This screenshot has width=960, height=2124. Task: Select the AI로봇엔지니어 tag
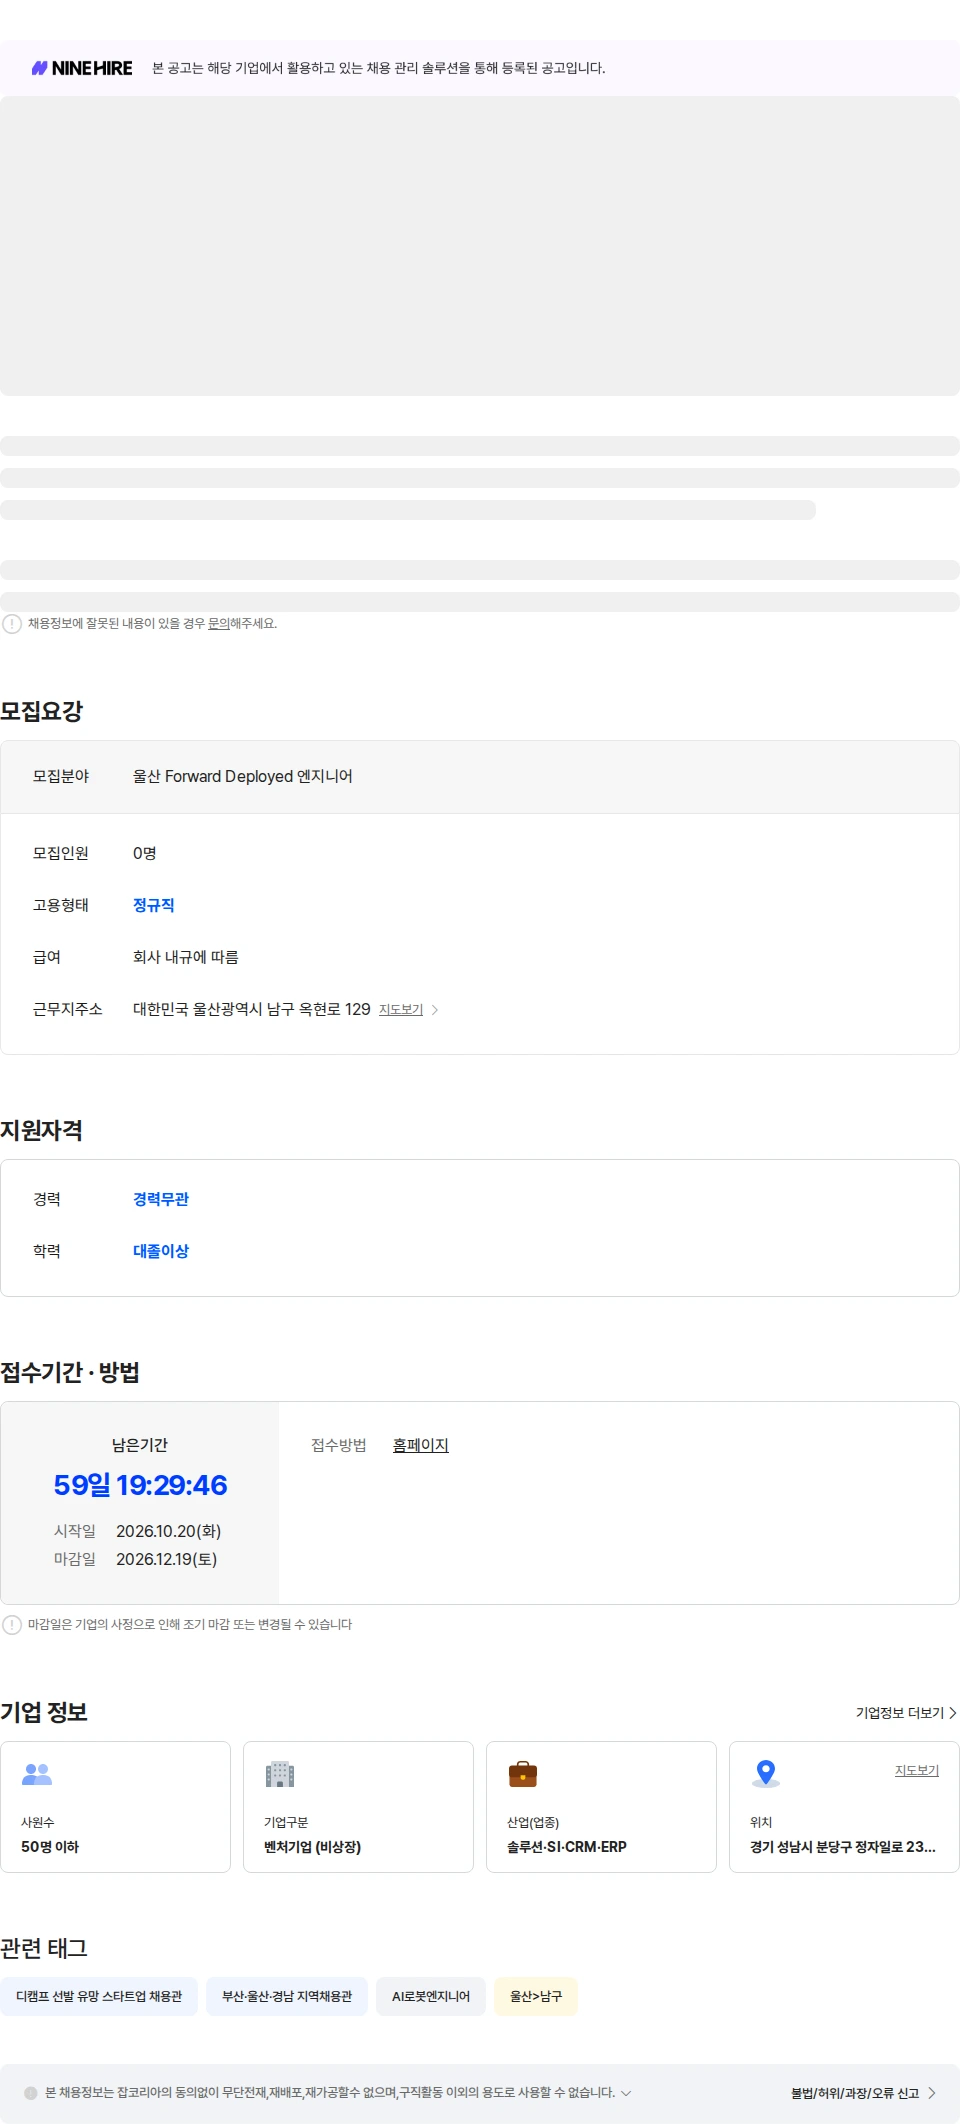coord(431,1996)
